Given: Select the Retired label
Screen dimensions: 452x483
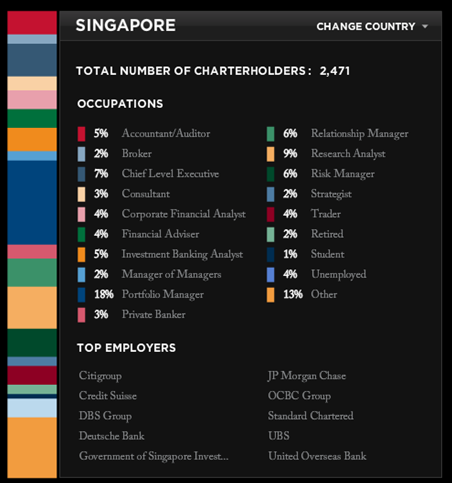Looking at the screenshot, I should (x=327, y=234).
